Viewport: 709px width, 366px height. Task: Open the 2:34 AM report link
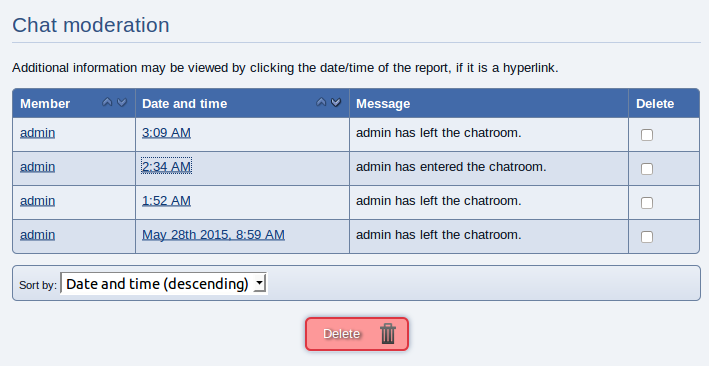[166, 166]
